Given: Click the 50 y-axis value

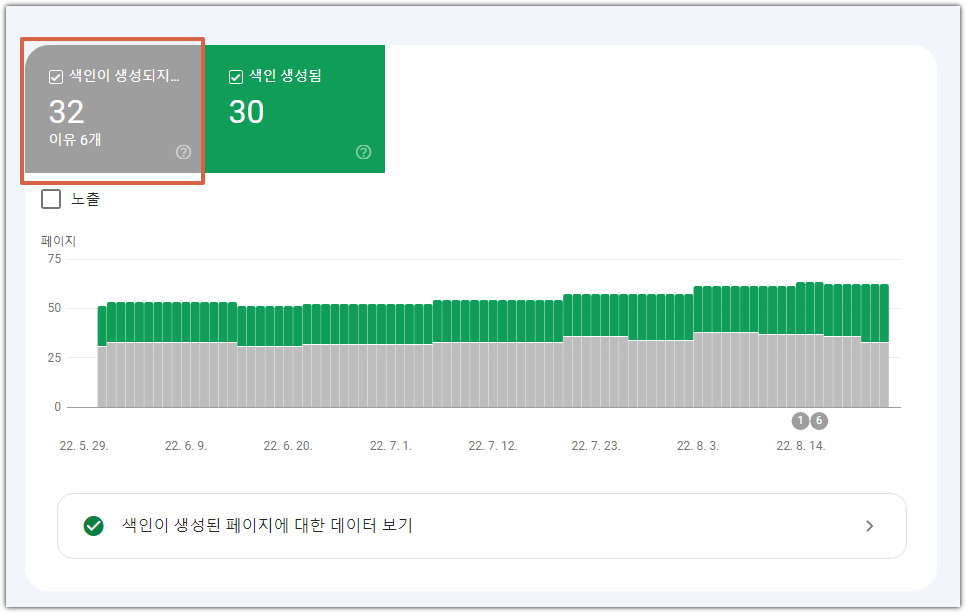Looking at the screenshot, I should coord(54,308).
